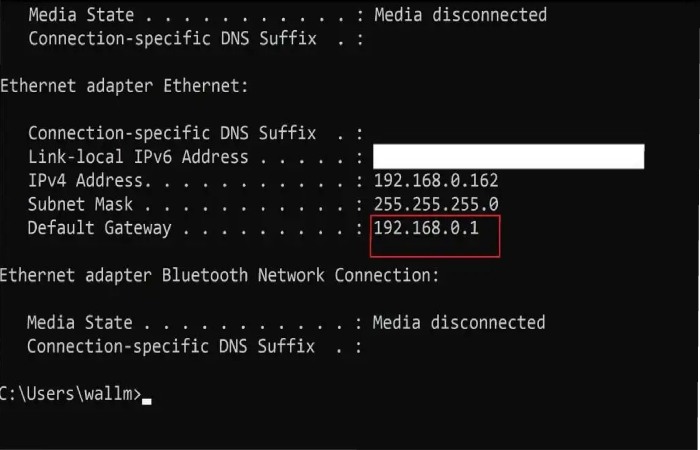Click the blinking cursor at the prompt
The width and height of the screenshot is (700, 450).
click(146, 401)
